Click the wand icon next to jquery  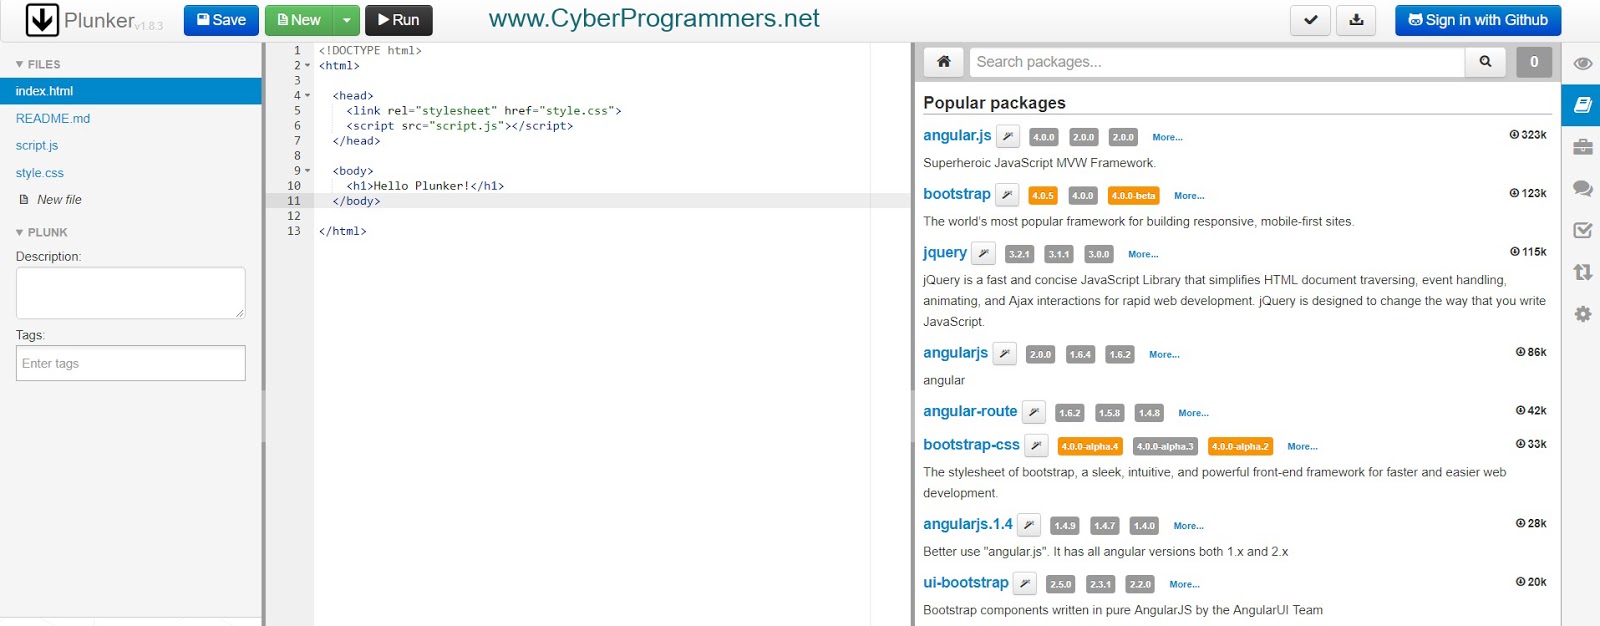pos(983,253)
